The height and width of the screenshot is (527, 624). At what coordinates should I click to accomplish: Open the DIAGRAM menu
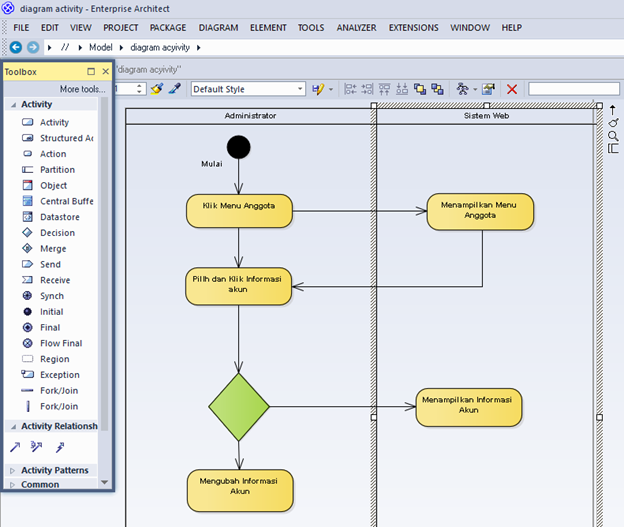[x=218, y=28]
